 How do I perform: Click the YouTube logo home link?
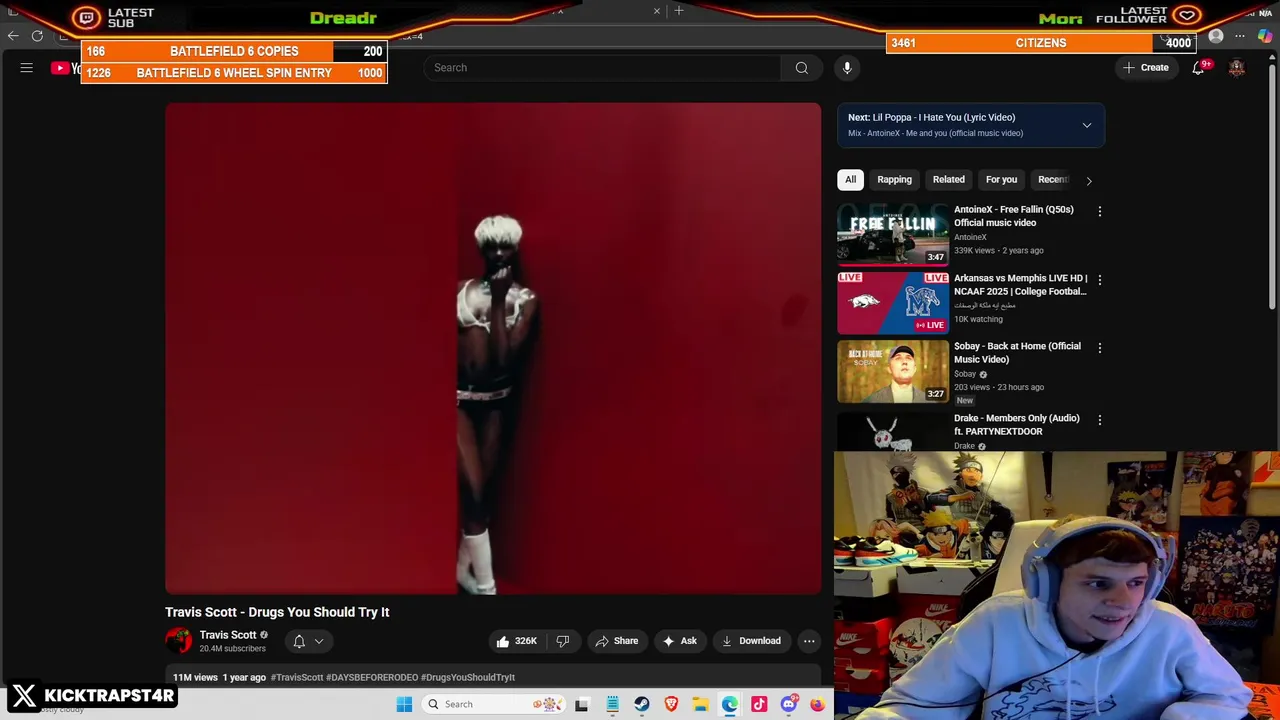(66, 68)
